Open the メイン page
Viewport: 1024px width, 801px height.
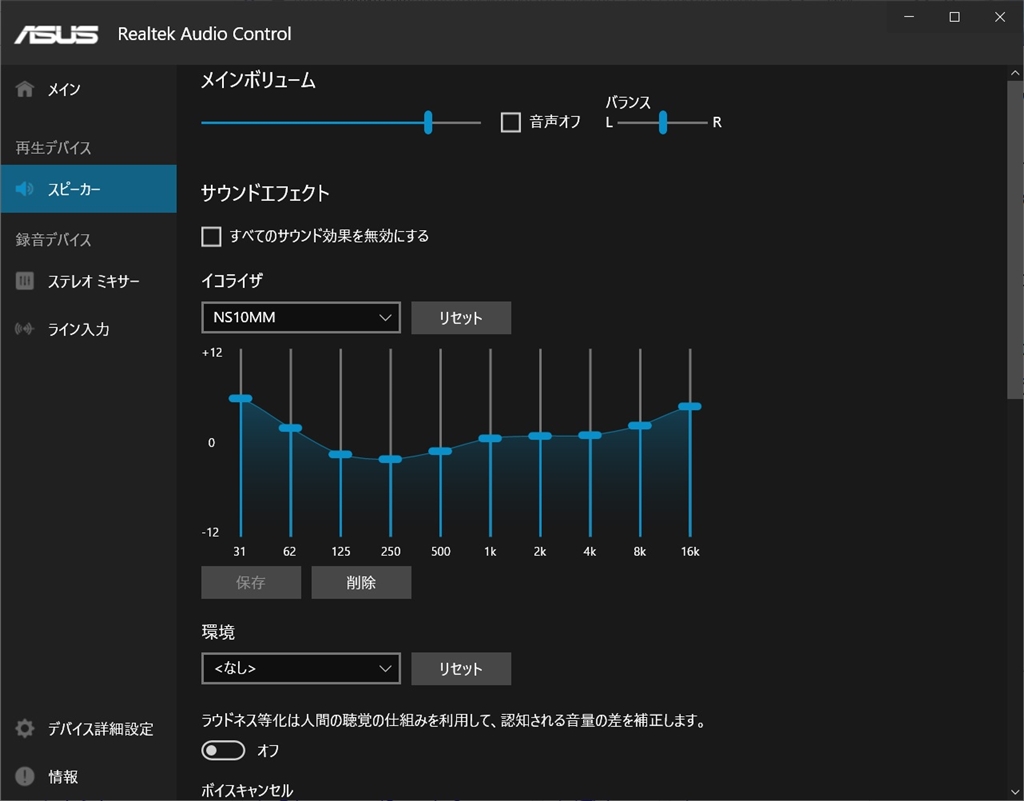(88, 89)
